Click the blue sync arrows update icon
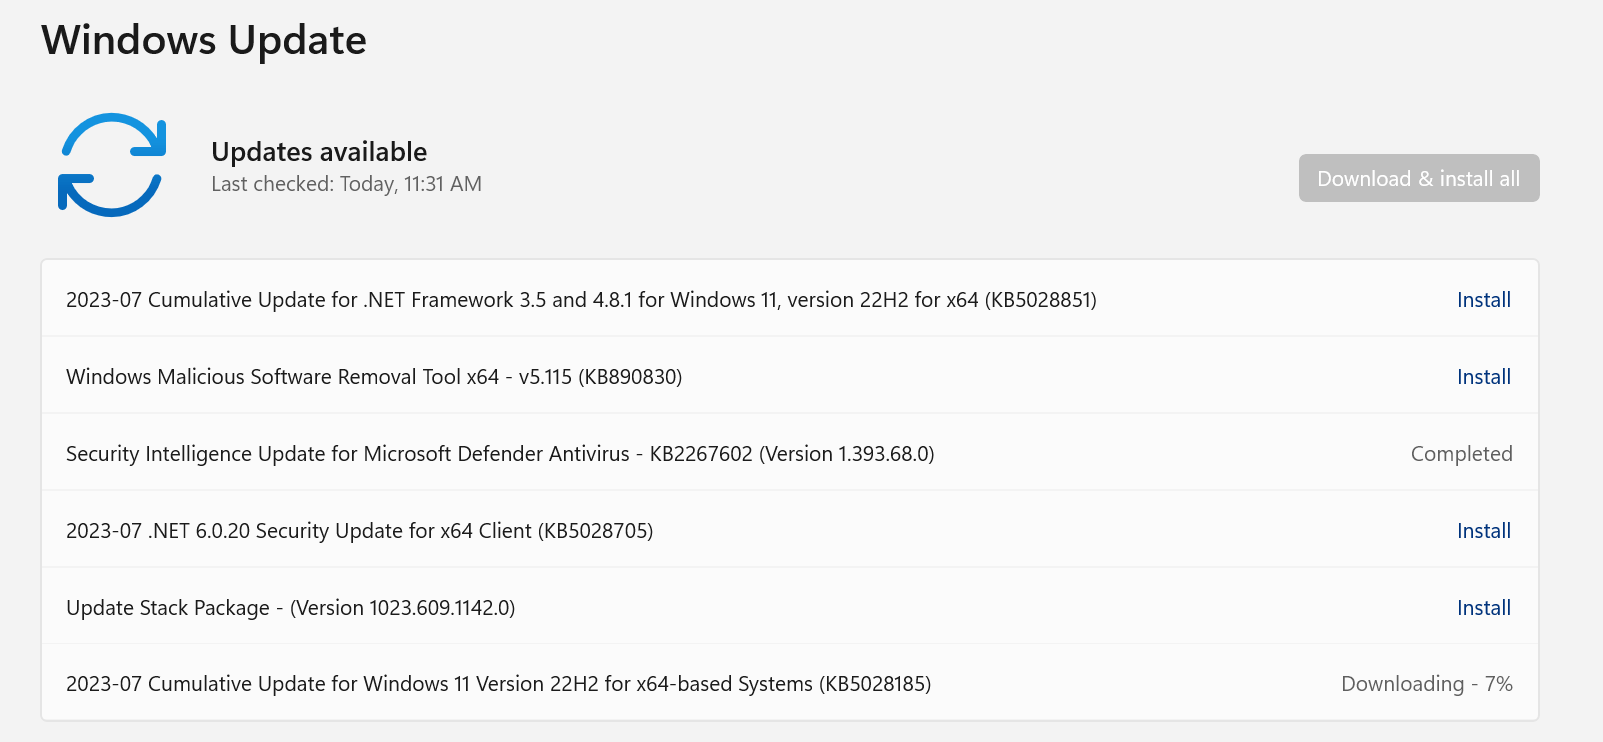Image resolution: width=1603 pixels, height=742 pixels. (112, 165)
